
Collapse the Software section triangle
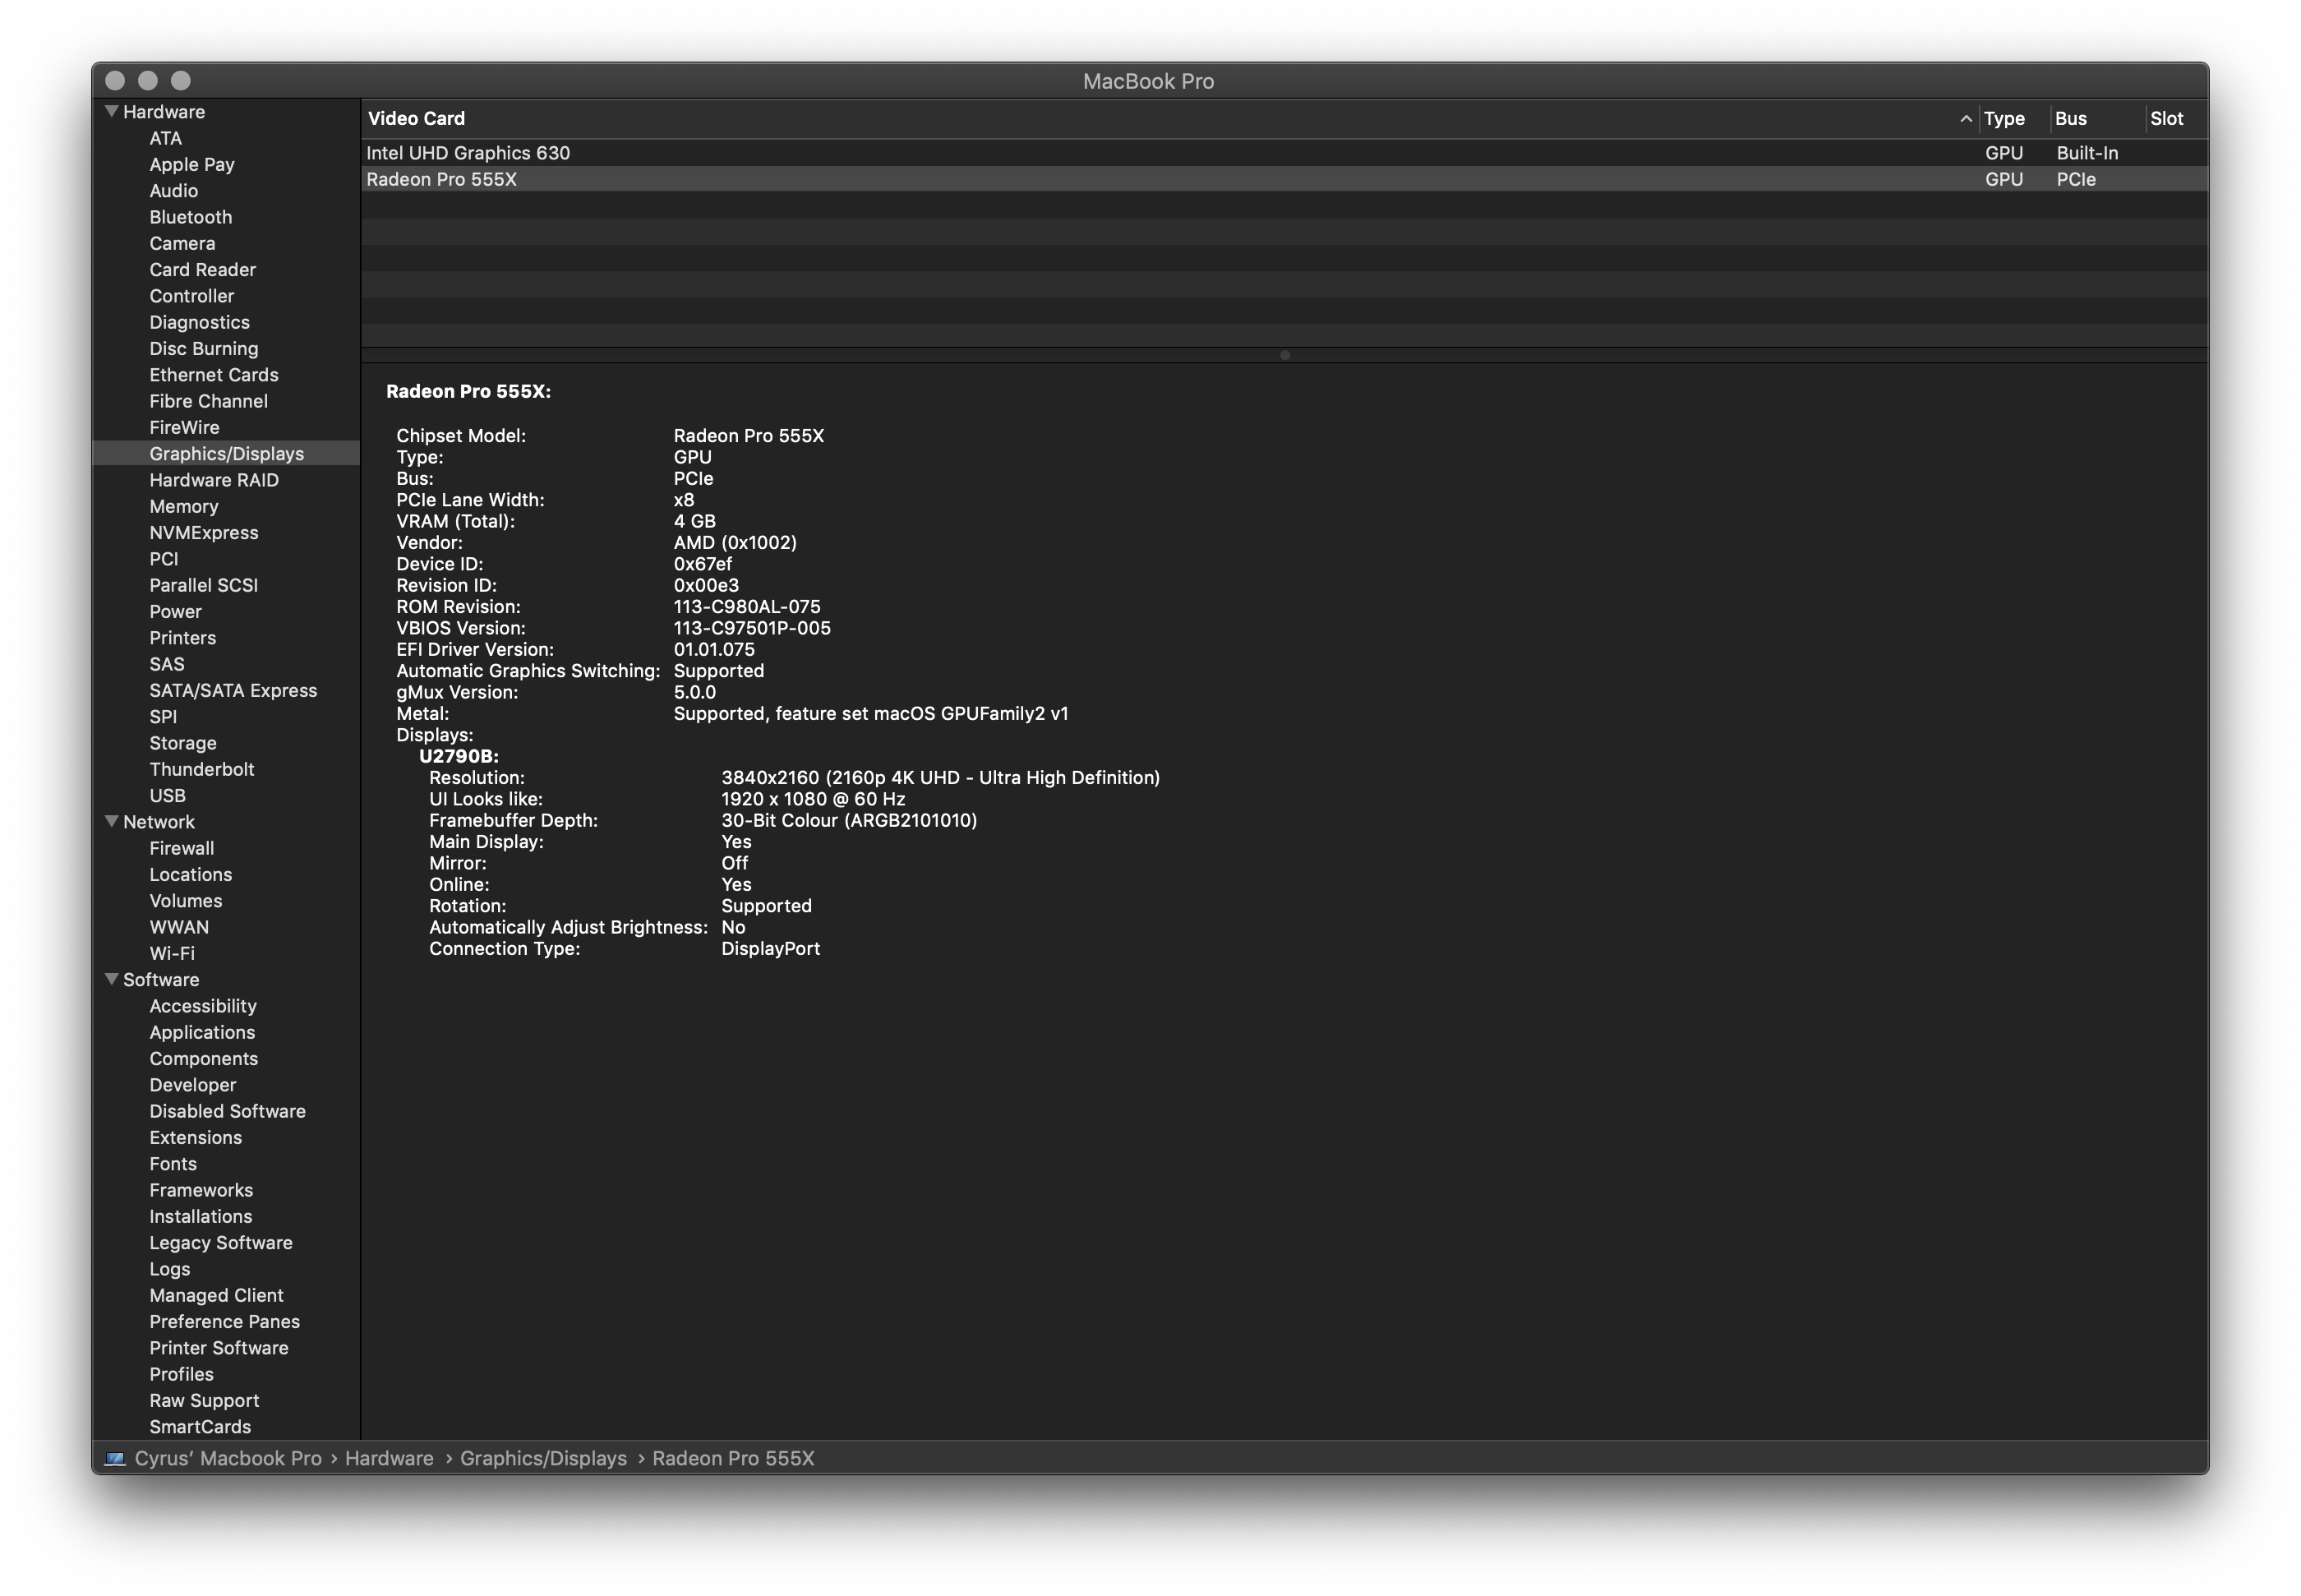tap(112, 979)
